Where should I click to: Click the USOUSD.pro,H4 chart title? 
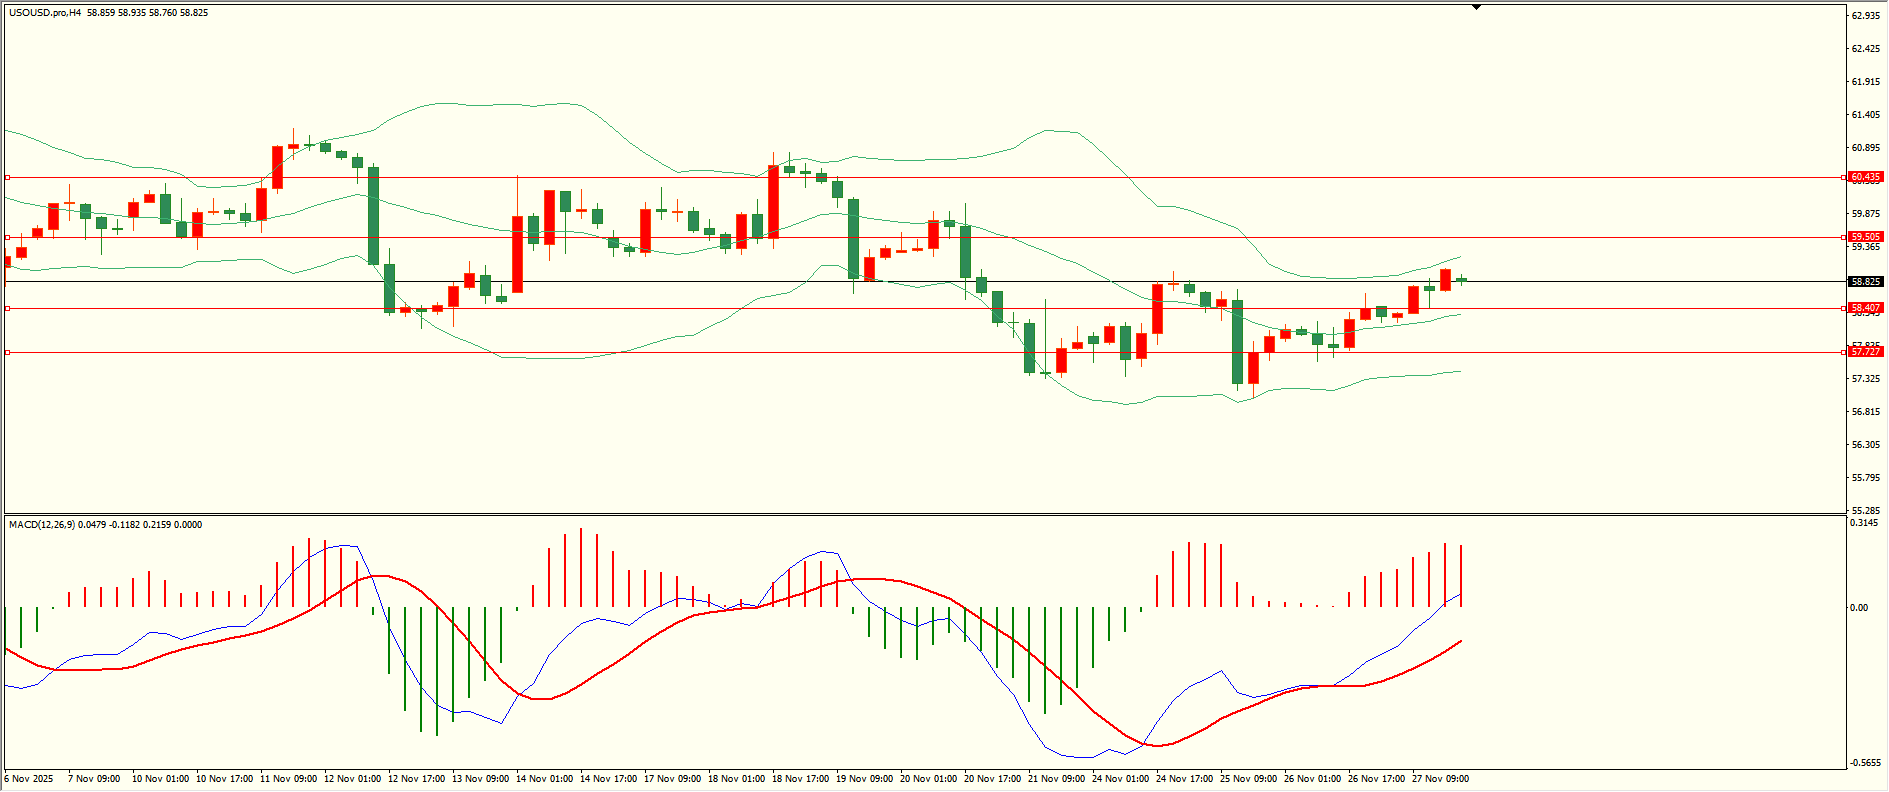pyautogui.click(x=45, y=13)
